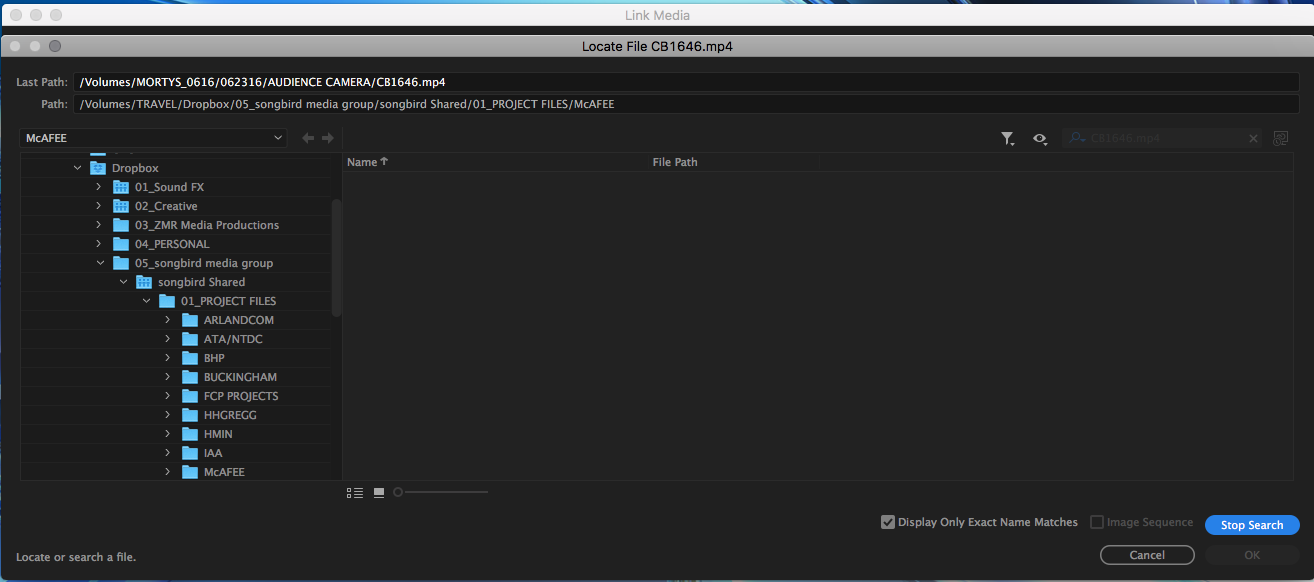The image size is (1314, 582).
Task: Click the folder tree vertical scrollbar
Action: coord(337,258)
